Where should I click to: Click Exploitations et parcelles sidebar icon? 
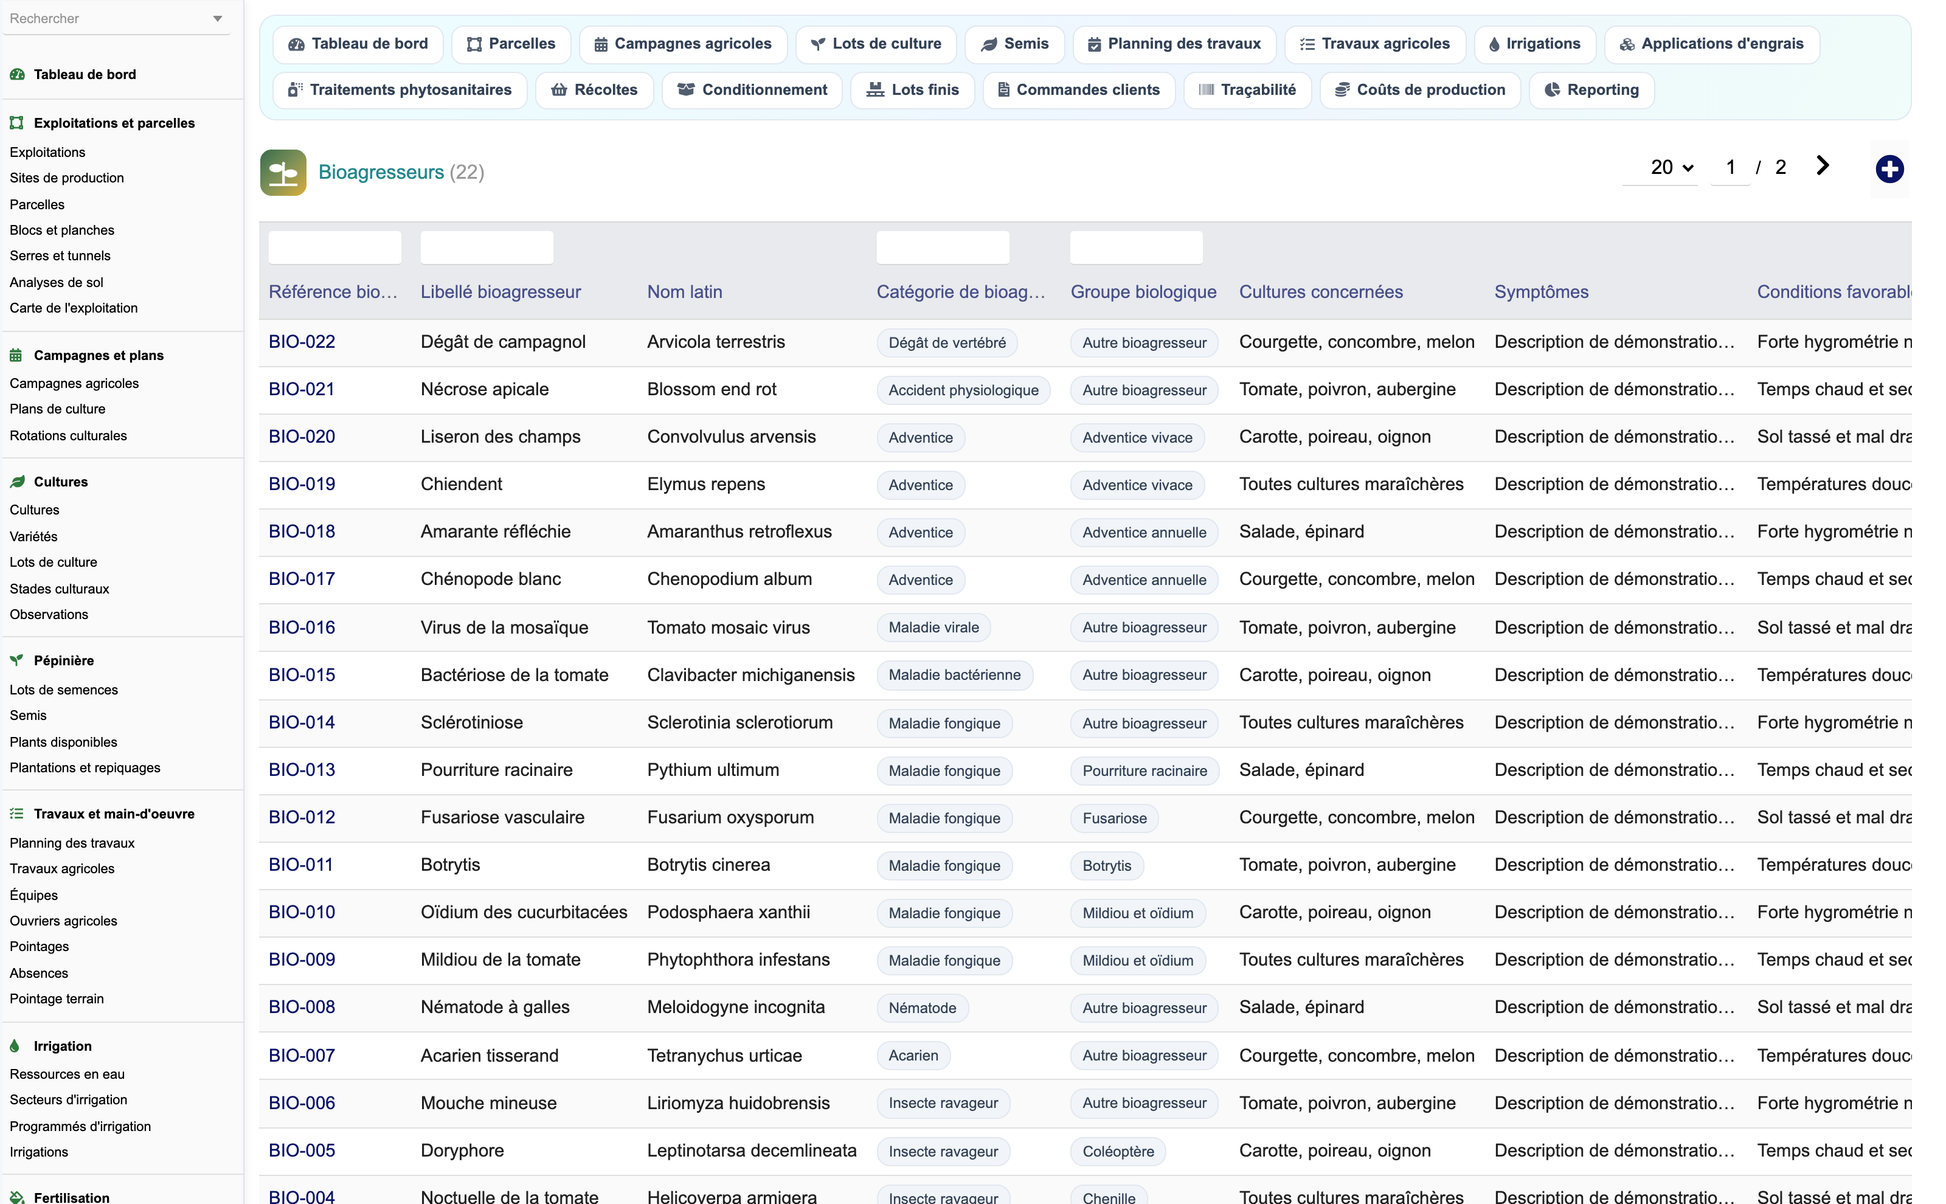click(17, 123)
